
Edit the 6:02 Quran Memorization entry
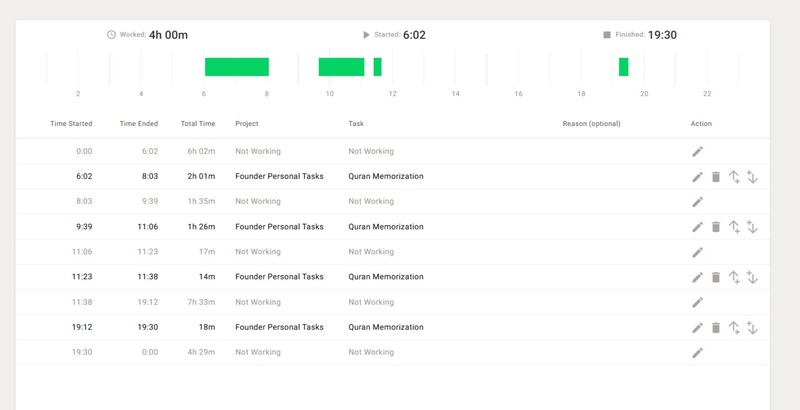(x=697, y=177)
